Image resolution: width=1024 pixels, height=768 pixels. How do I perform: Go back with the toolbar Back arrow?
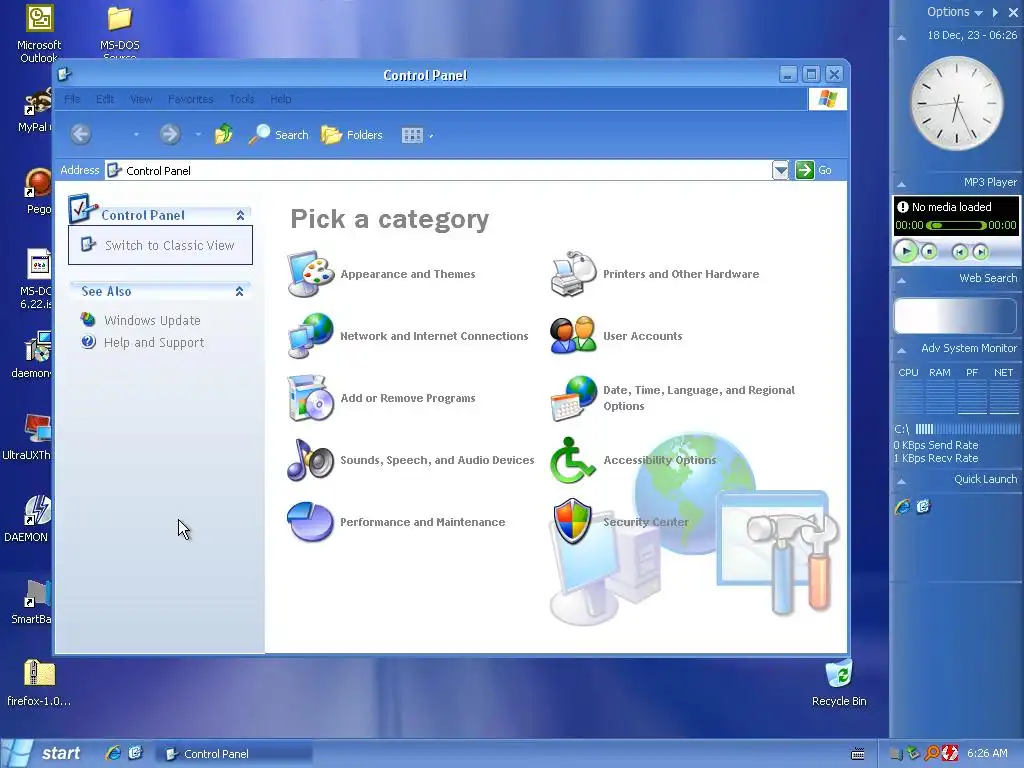coord(81,135)
